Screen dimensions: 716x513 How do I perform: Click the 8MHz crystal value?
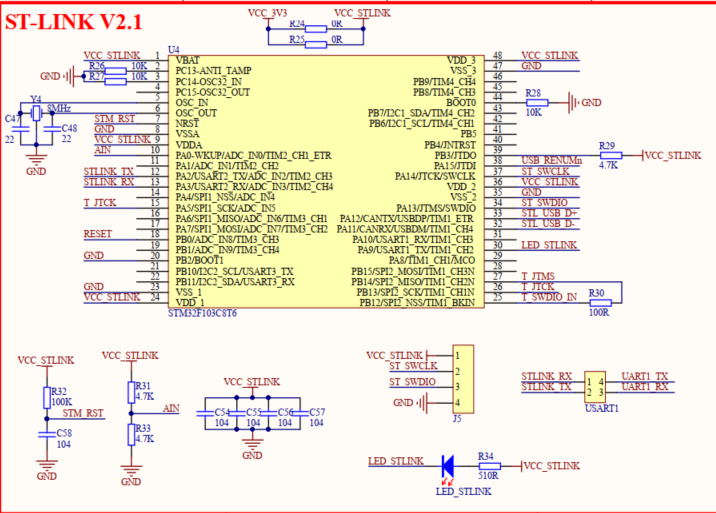(x=59, y=108)
